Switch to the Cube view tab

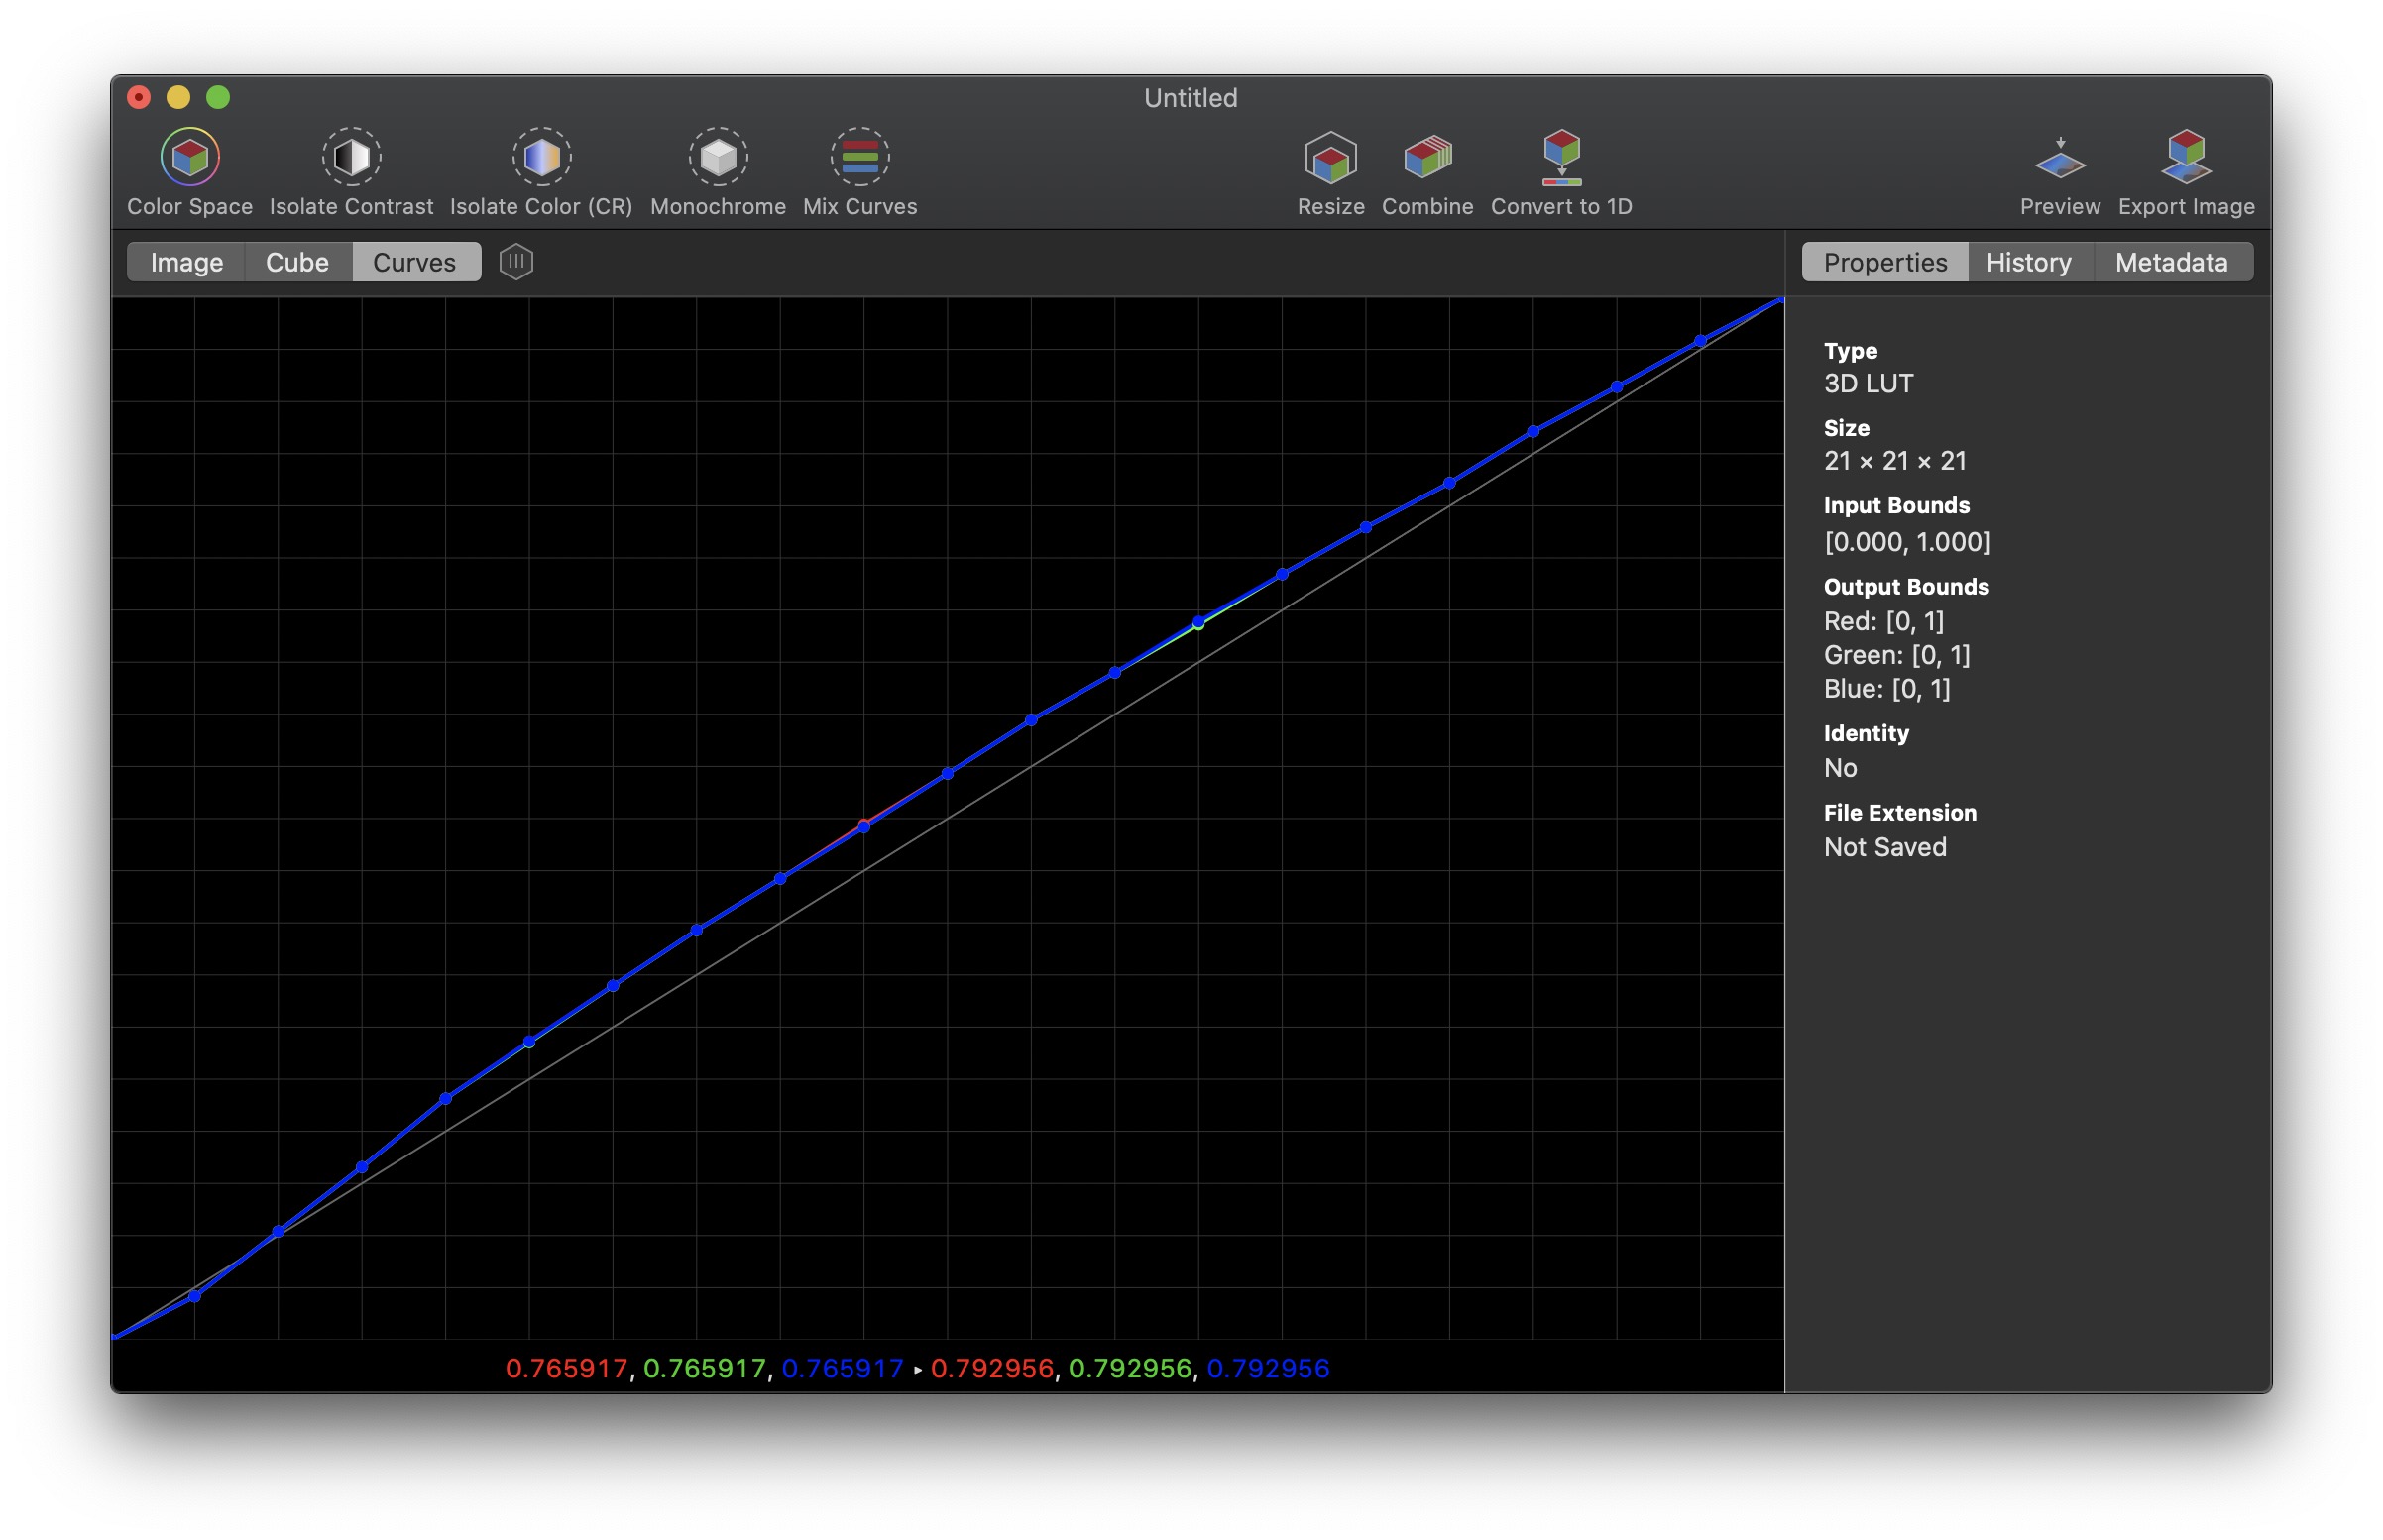coord(297,262)
